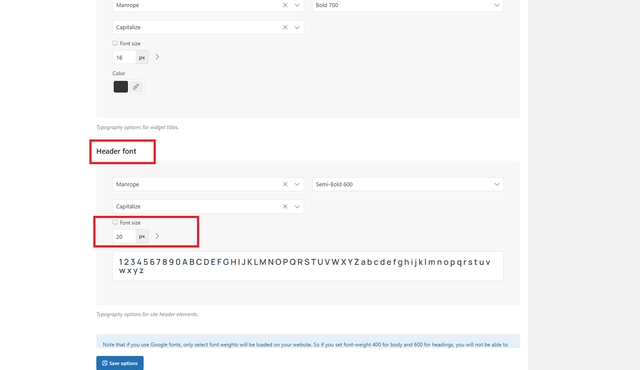Click the link icon next to color swatch

pos(136,86)
